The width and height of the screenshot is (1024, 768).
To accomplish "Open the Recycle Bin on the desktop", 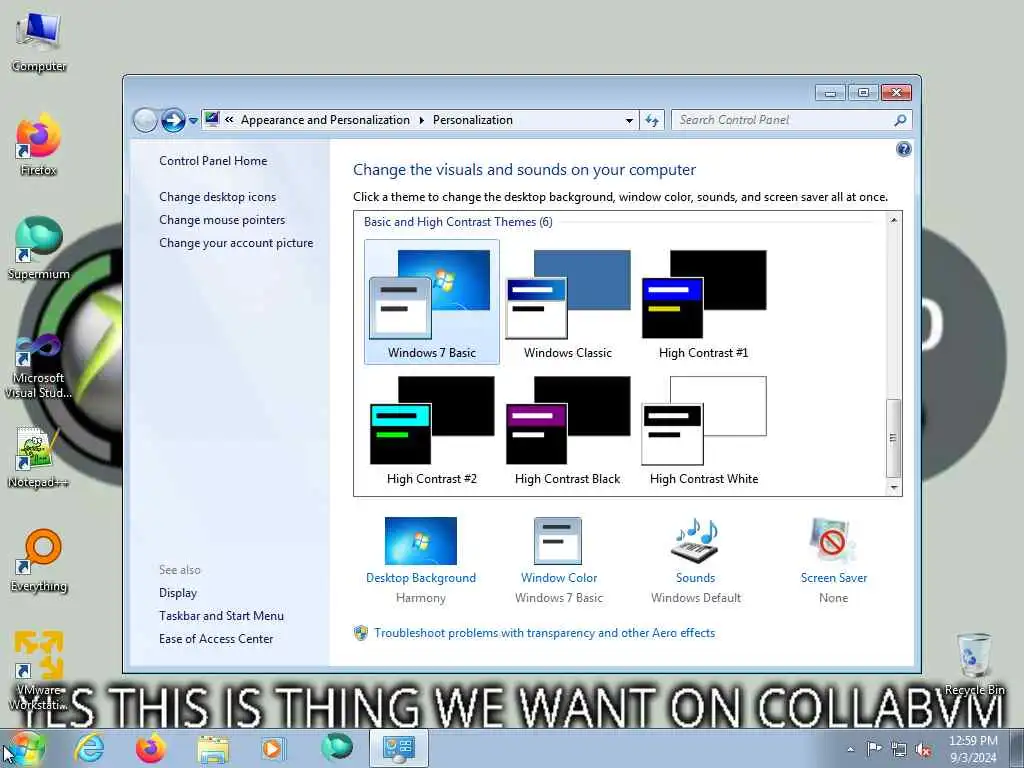I will pyautogui.click(x=974, y=664).
